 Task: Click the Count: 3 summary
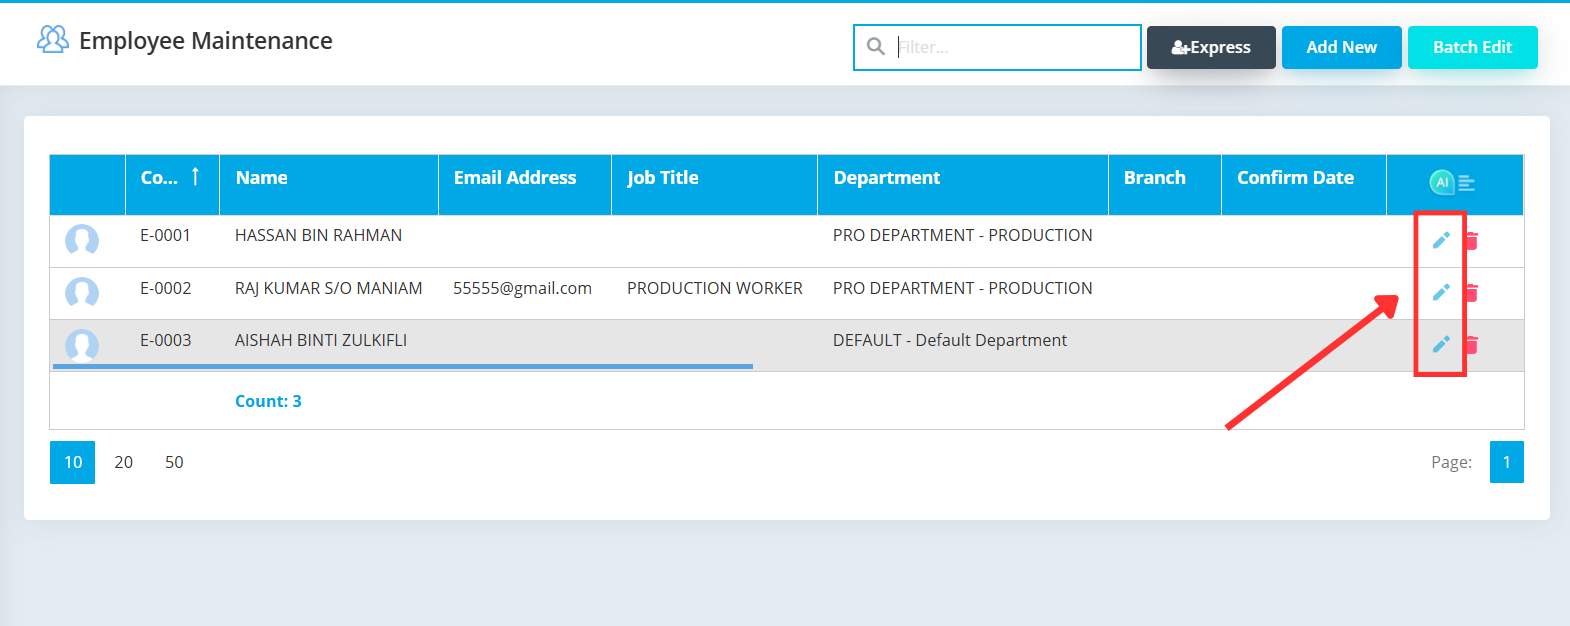coord(268,401)
